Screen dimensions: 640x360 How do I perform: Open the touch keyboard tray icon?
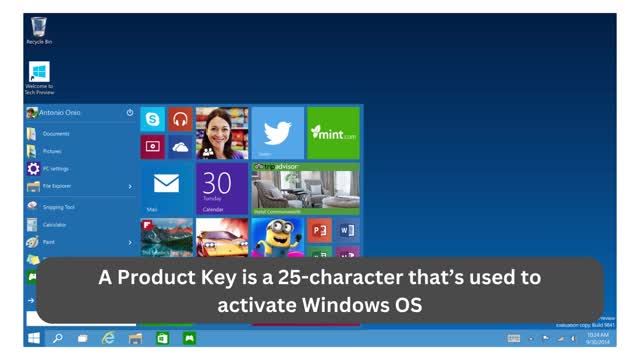click(514, 338)
